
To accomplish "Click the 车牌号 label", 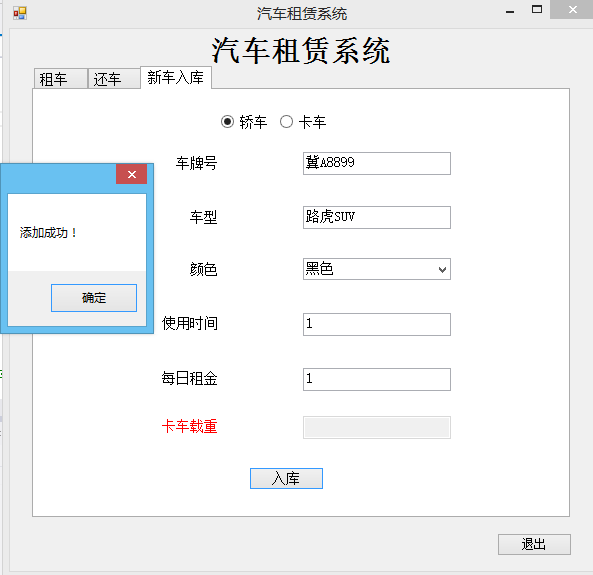I will (196, 163).
